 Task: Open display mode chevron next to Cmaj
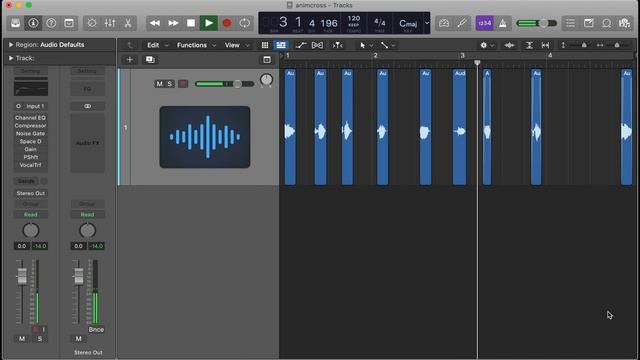click(x=427, y=23)
